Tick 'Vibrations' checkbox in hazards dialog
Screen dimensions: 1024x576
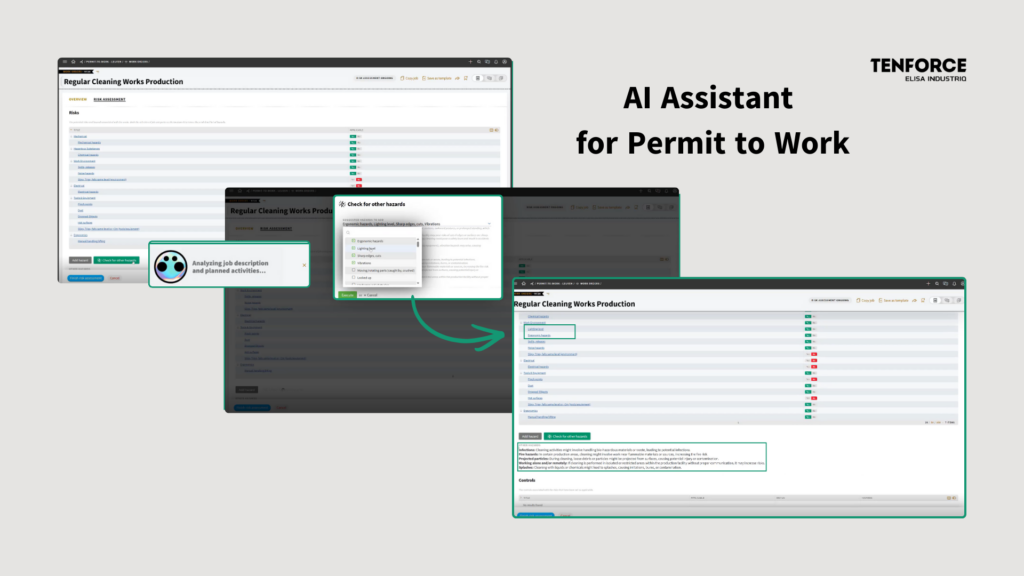[353, 263]
